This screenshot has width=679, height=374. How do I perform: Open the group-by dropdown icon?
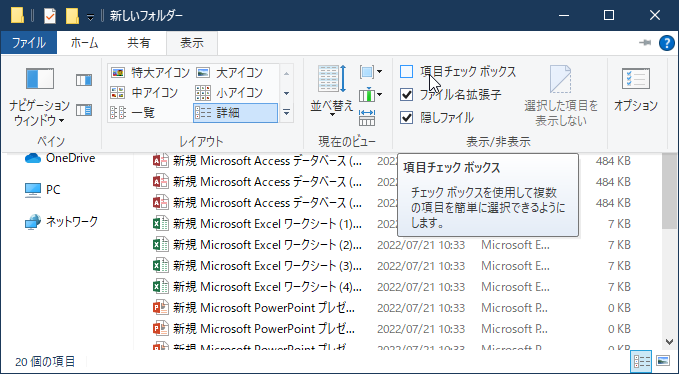(370, 72)
